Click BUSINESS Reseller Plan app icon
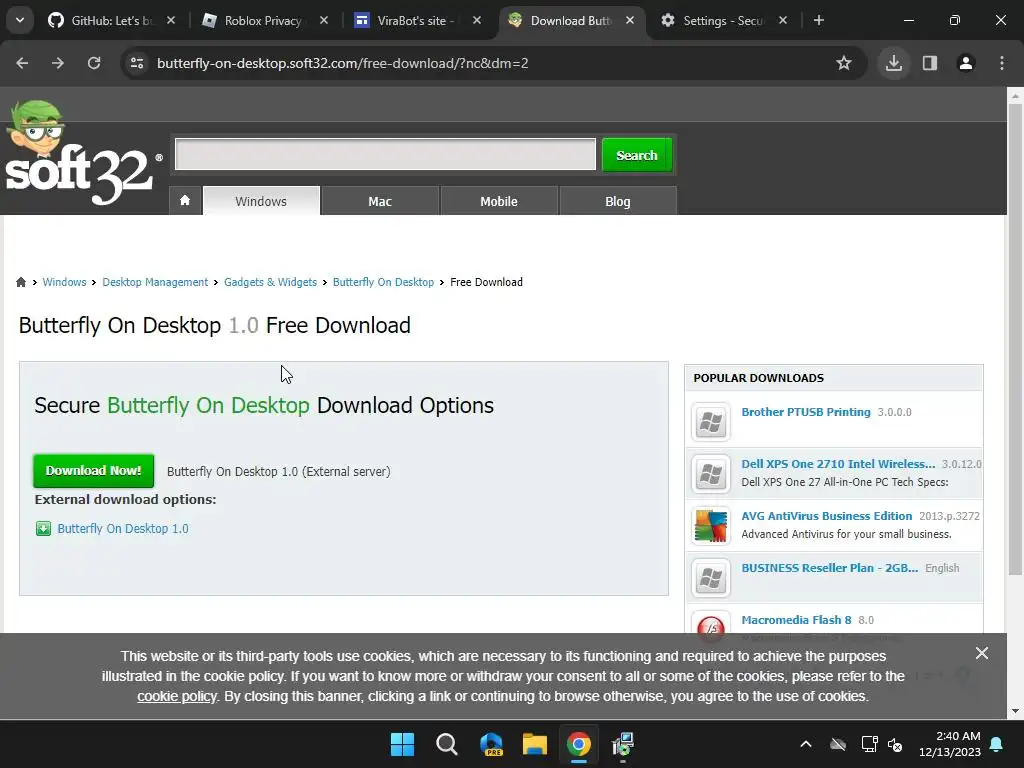The width and height of the screenshot is (1024, 768). point(711,578)
